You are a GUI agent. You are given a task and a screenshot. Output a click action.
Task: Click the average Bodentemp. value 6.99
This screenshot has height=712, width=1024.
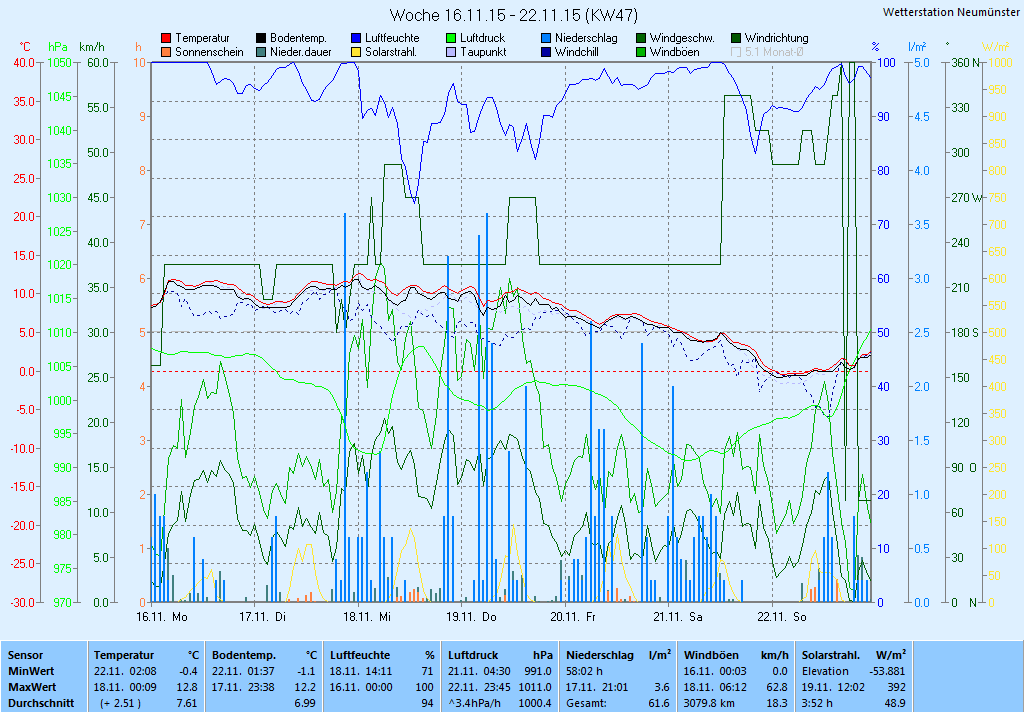(x=305, y=704)
